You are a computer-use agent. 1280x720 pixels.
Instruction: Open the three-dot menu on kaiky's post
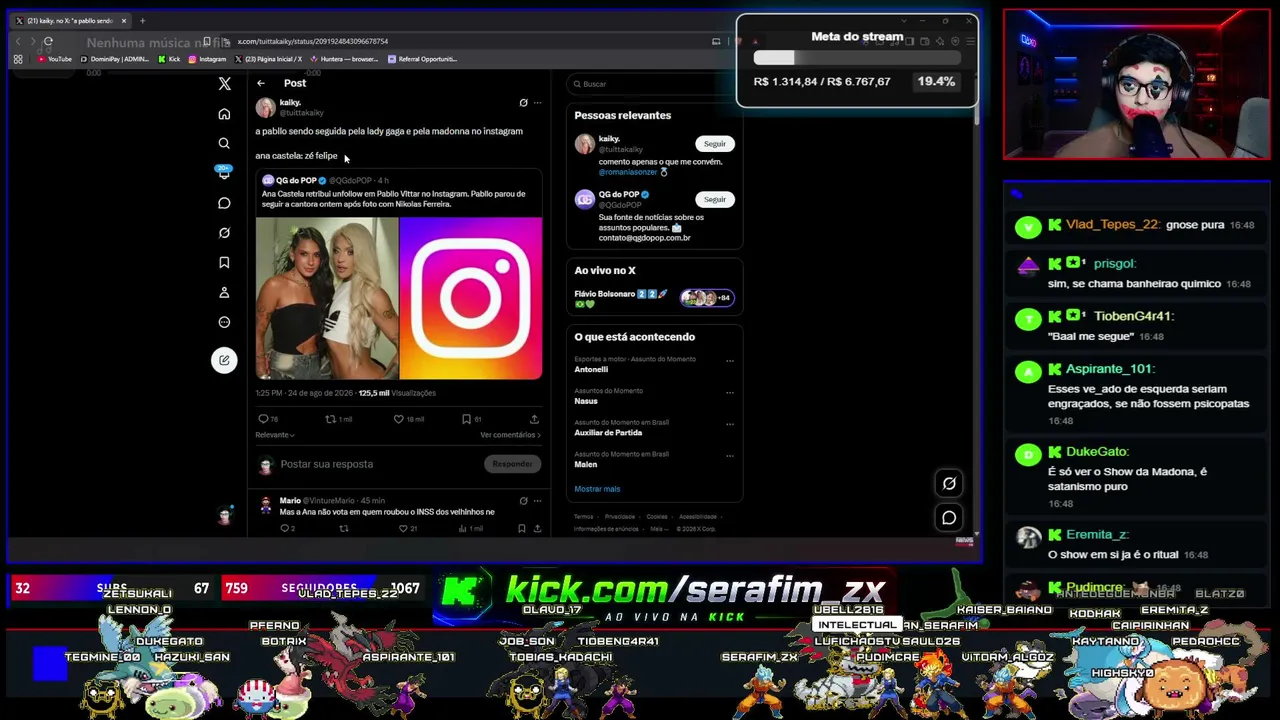(x=537, y=102)
